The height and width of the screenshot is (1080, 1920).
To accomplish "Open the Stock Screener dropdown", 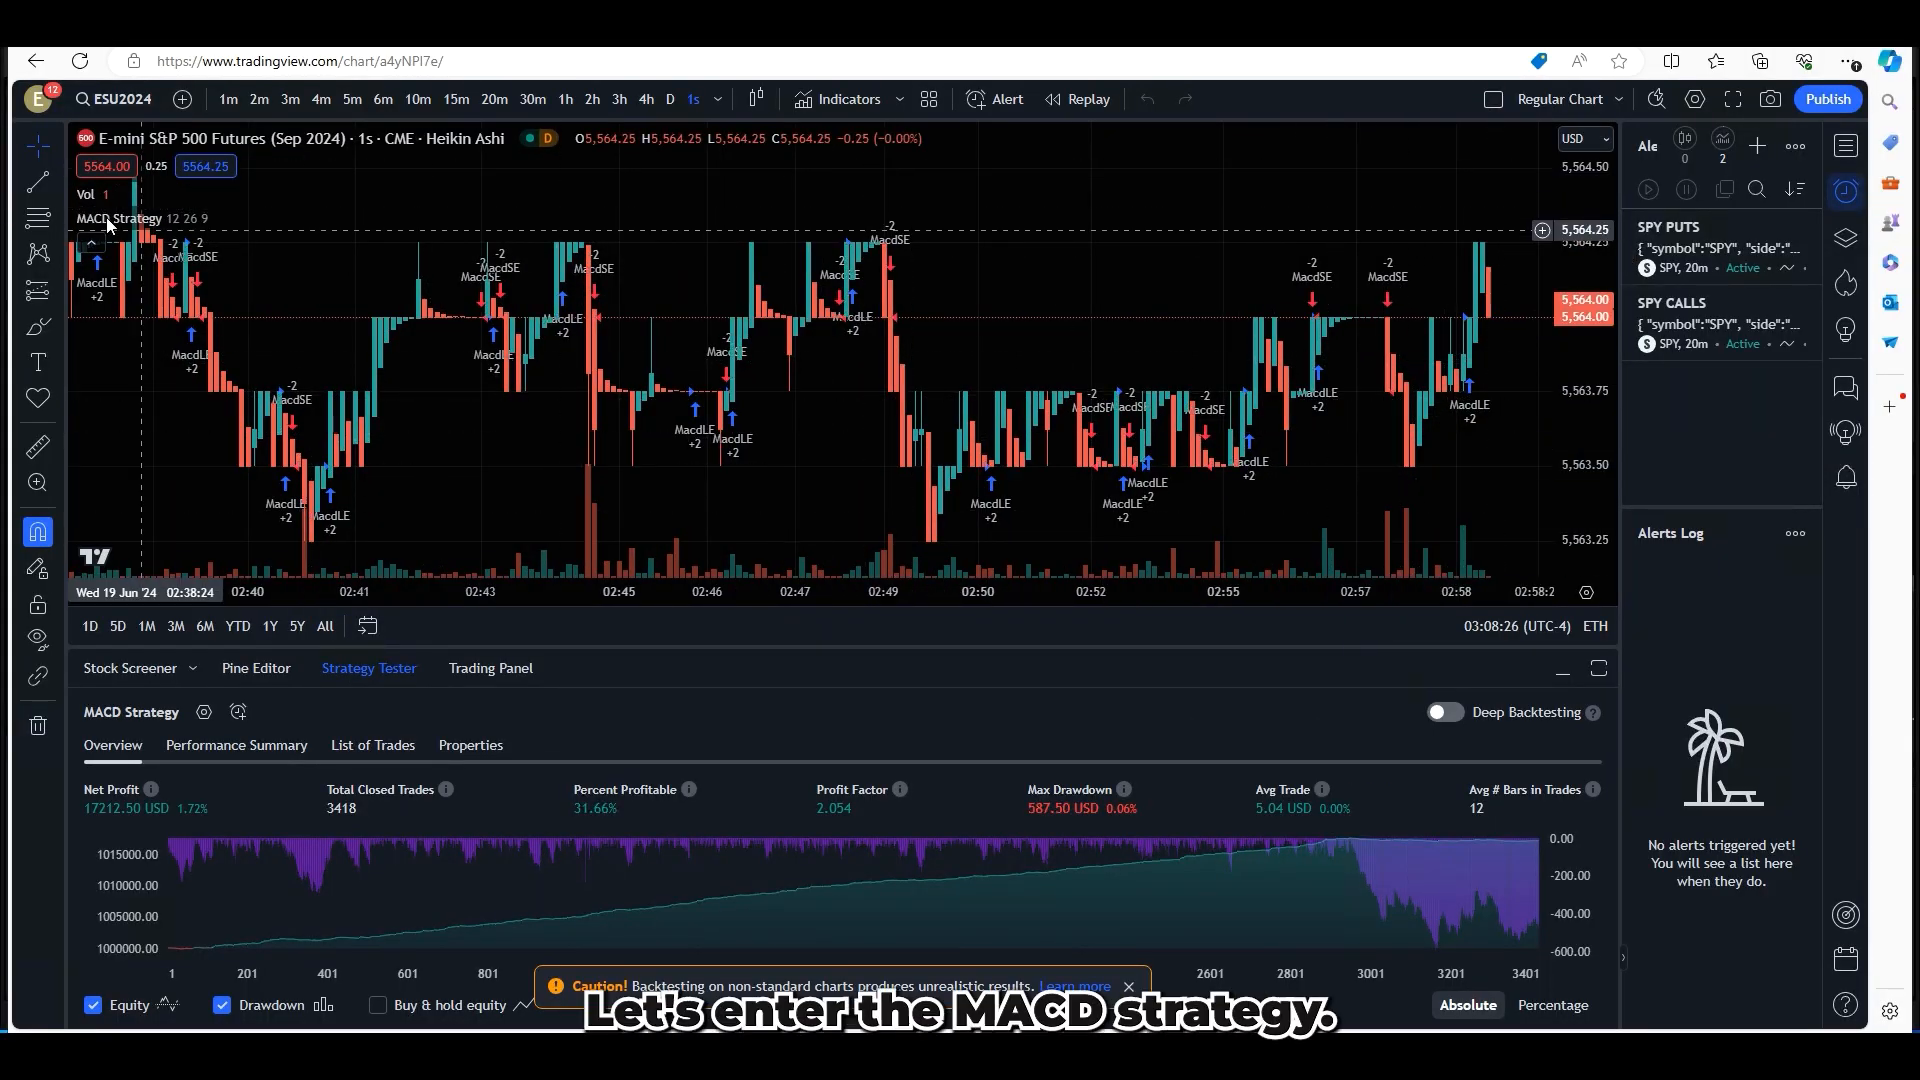I will click(140, 668).
